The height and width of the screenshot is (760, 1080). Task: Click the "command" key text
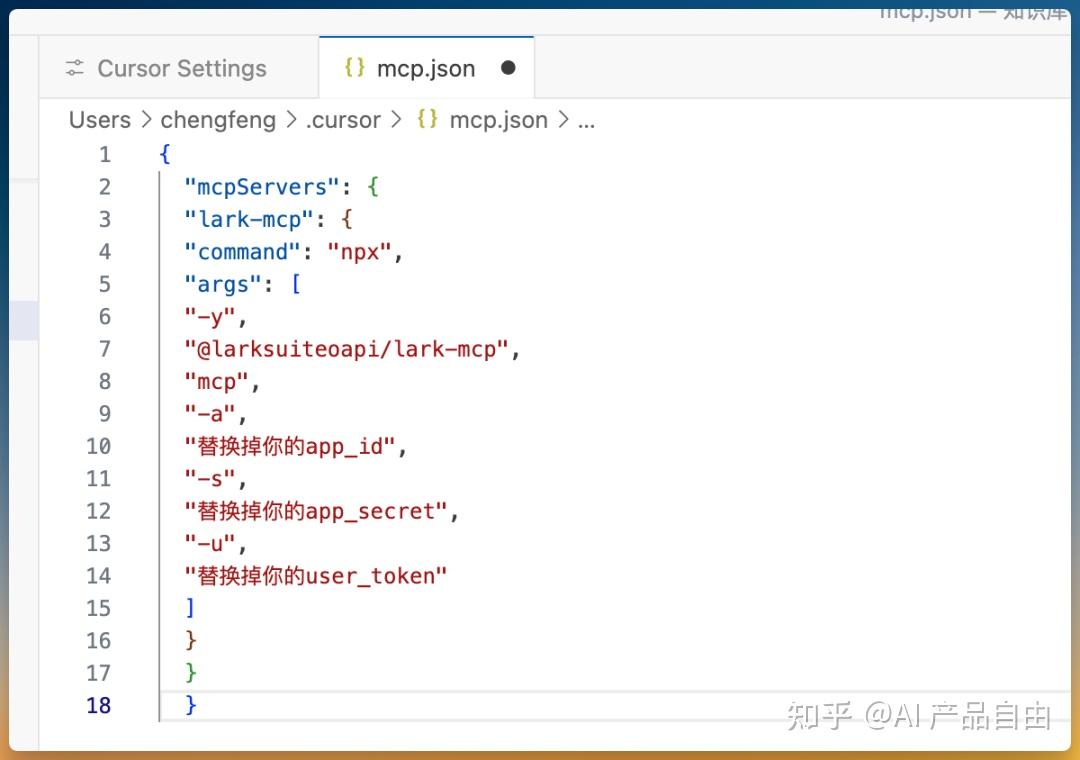tap(242, 251)
